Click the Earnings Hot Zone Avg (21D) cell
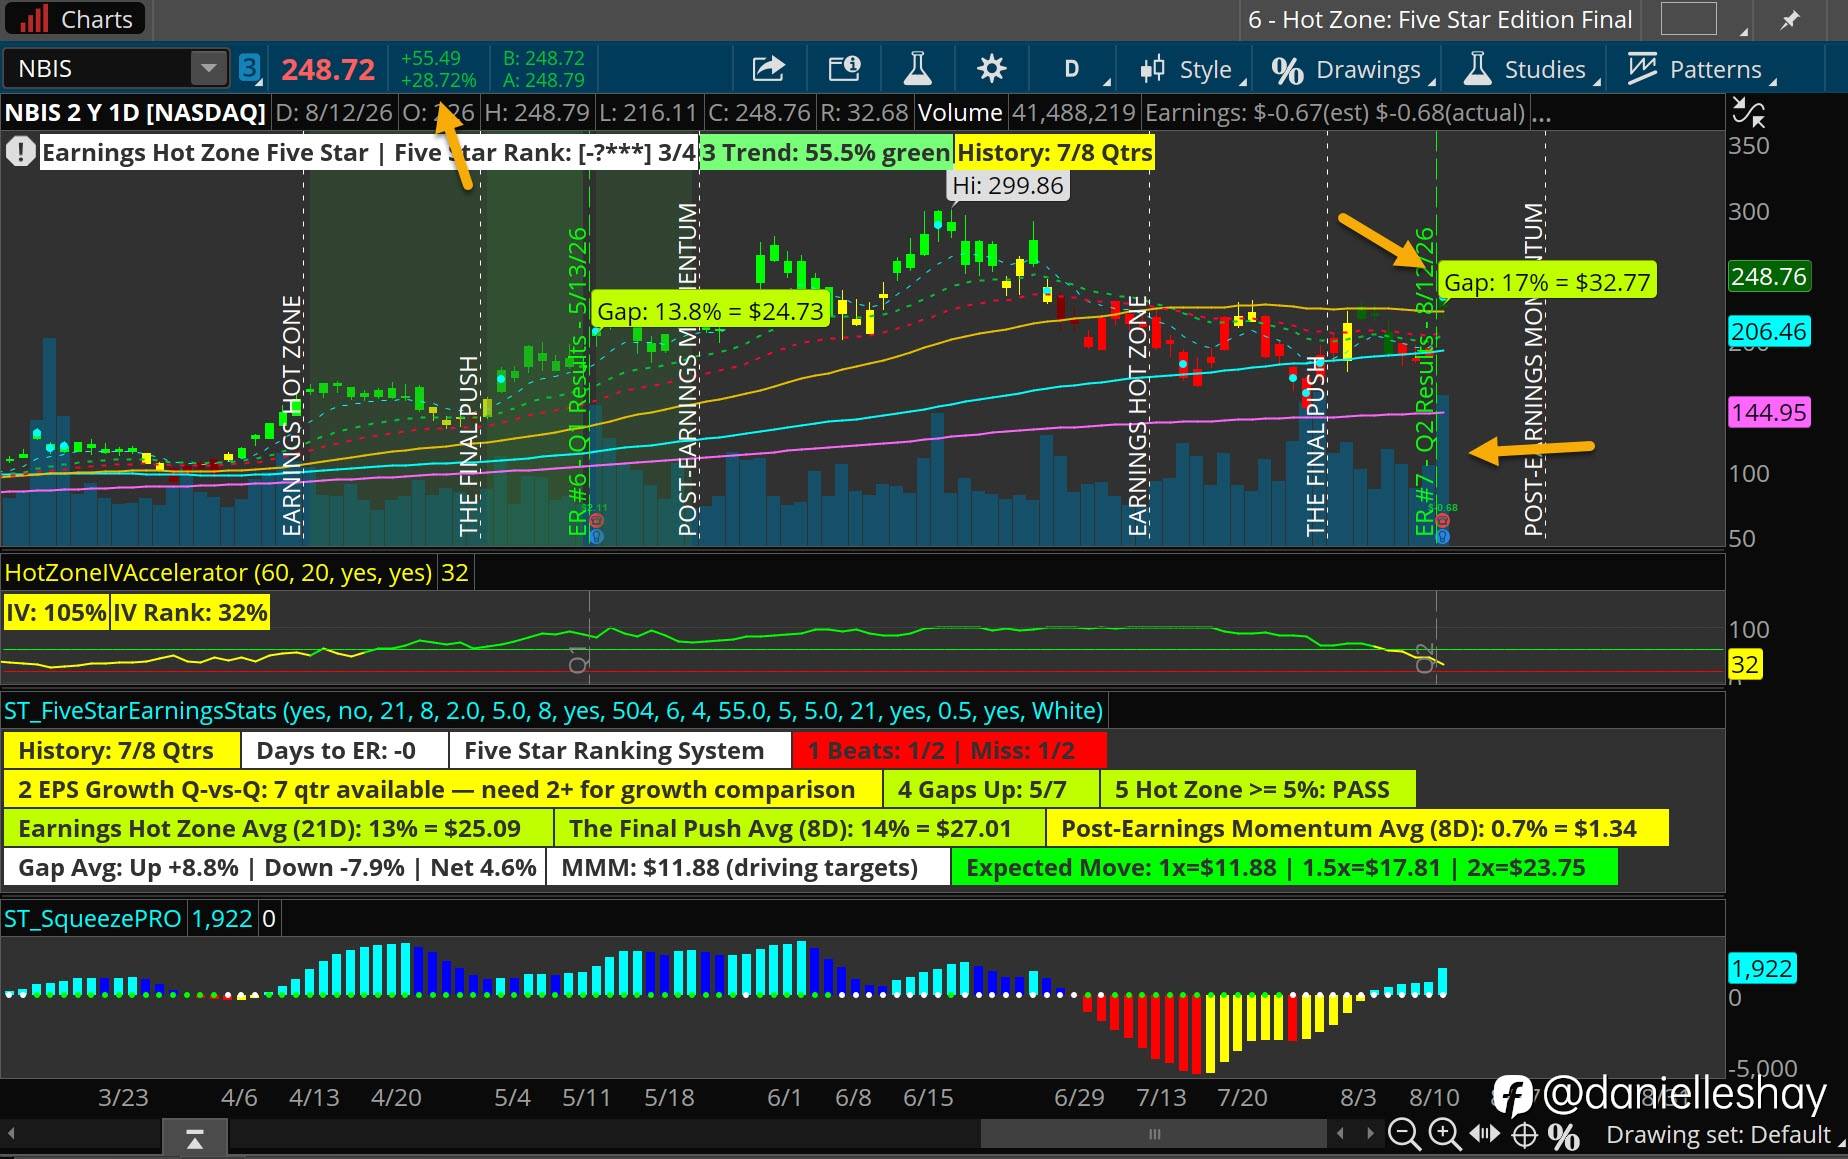Image resolution: width=1848 pixels, height=1159 pixels. coord(278,828)
